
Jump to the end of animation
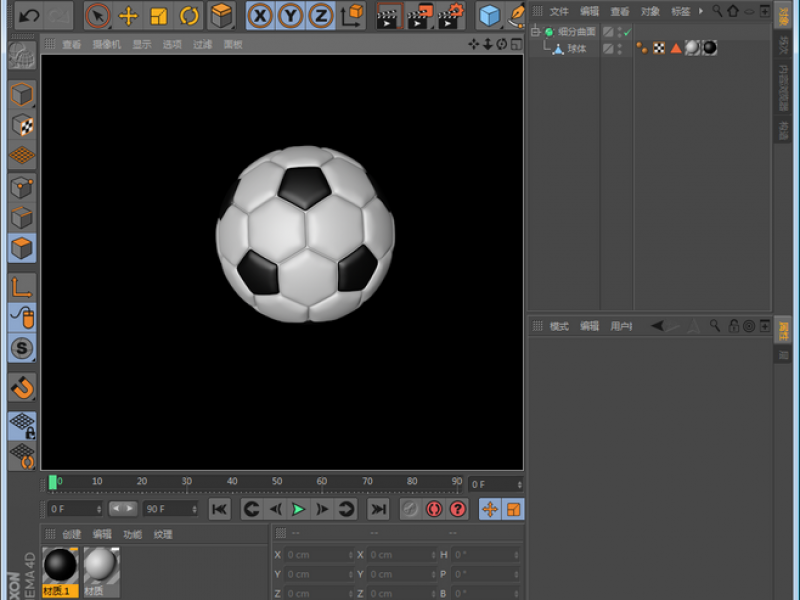point(378,509)
